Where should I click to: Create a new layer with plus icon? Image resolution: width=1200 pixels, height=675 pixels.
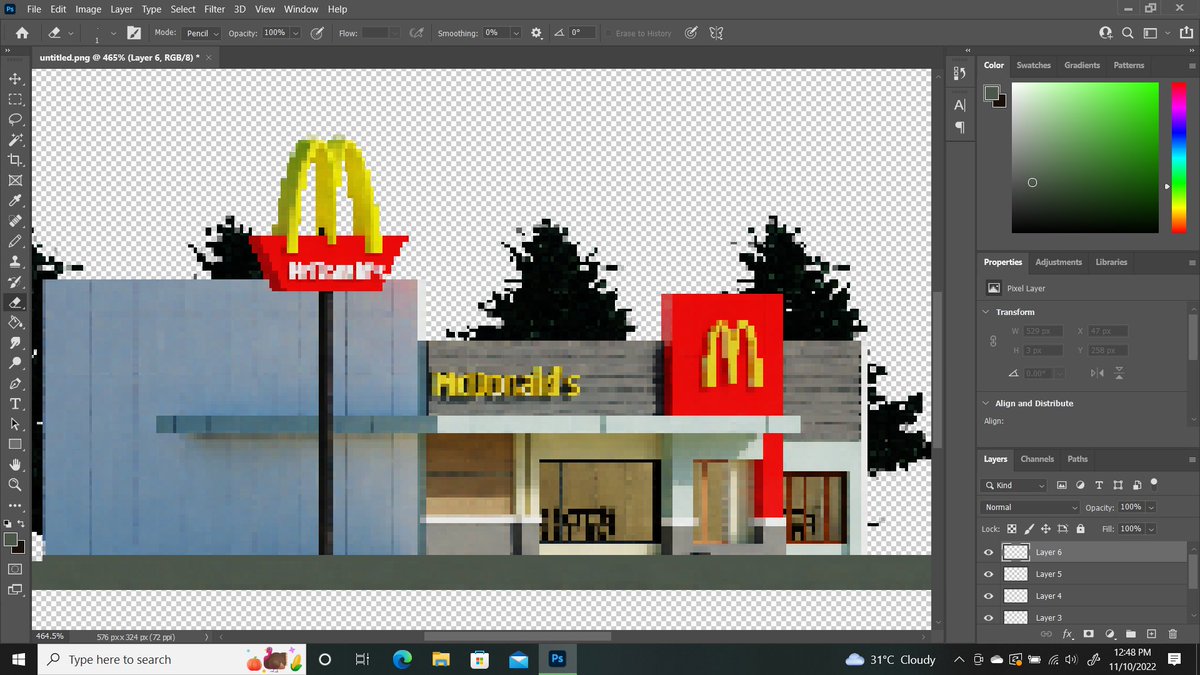[x=1152, y=634]
